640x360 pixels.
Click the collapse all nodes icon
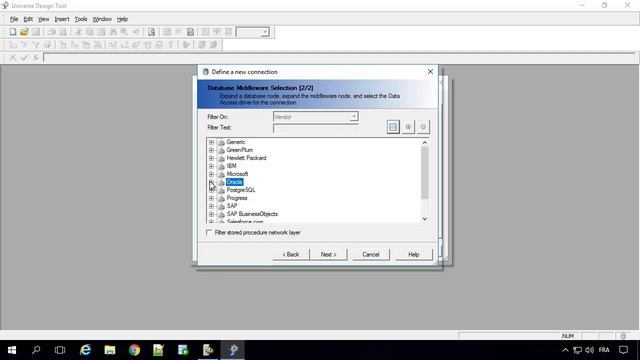click(x=423, y=127)
